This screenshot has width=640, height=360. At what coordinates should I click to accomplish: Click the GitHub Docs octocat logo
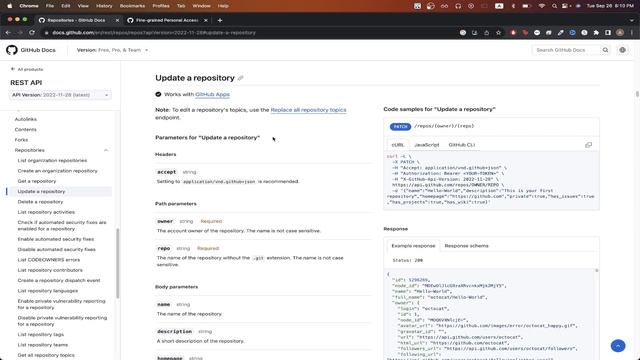point(12,50)
